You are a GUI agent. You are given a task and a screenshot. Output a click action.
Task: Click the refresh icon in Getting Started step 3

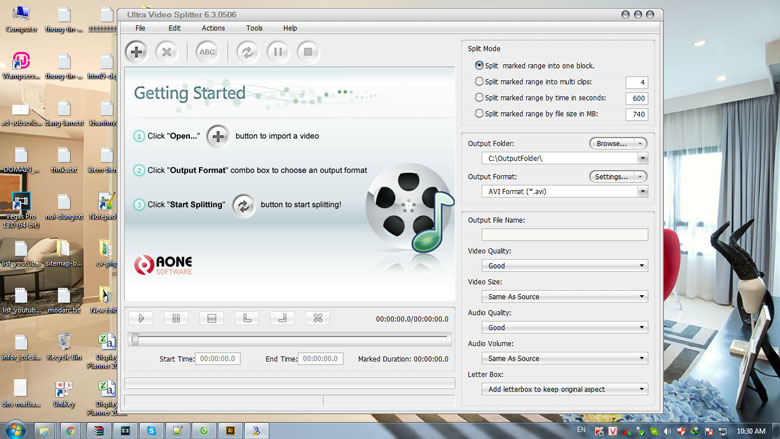(x=244, y=205)
